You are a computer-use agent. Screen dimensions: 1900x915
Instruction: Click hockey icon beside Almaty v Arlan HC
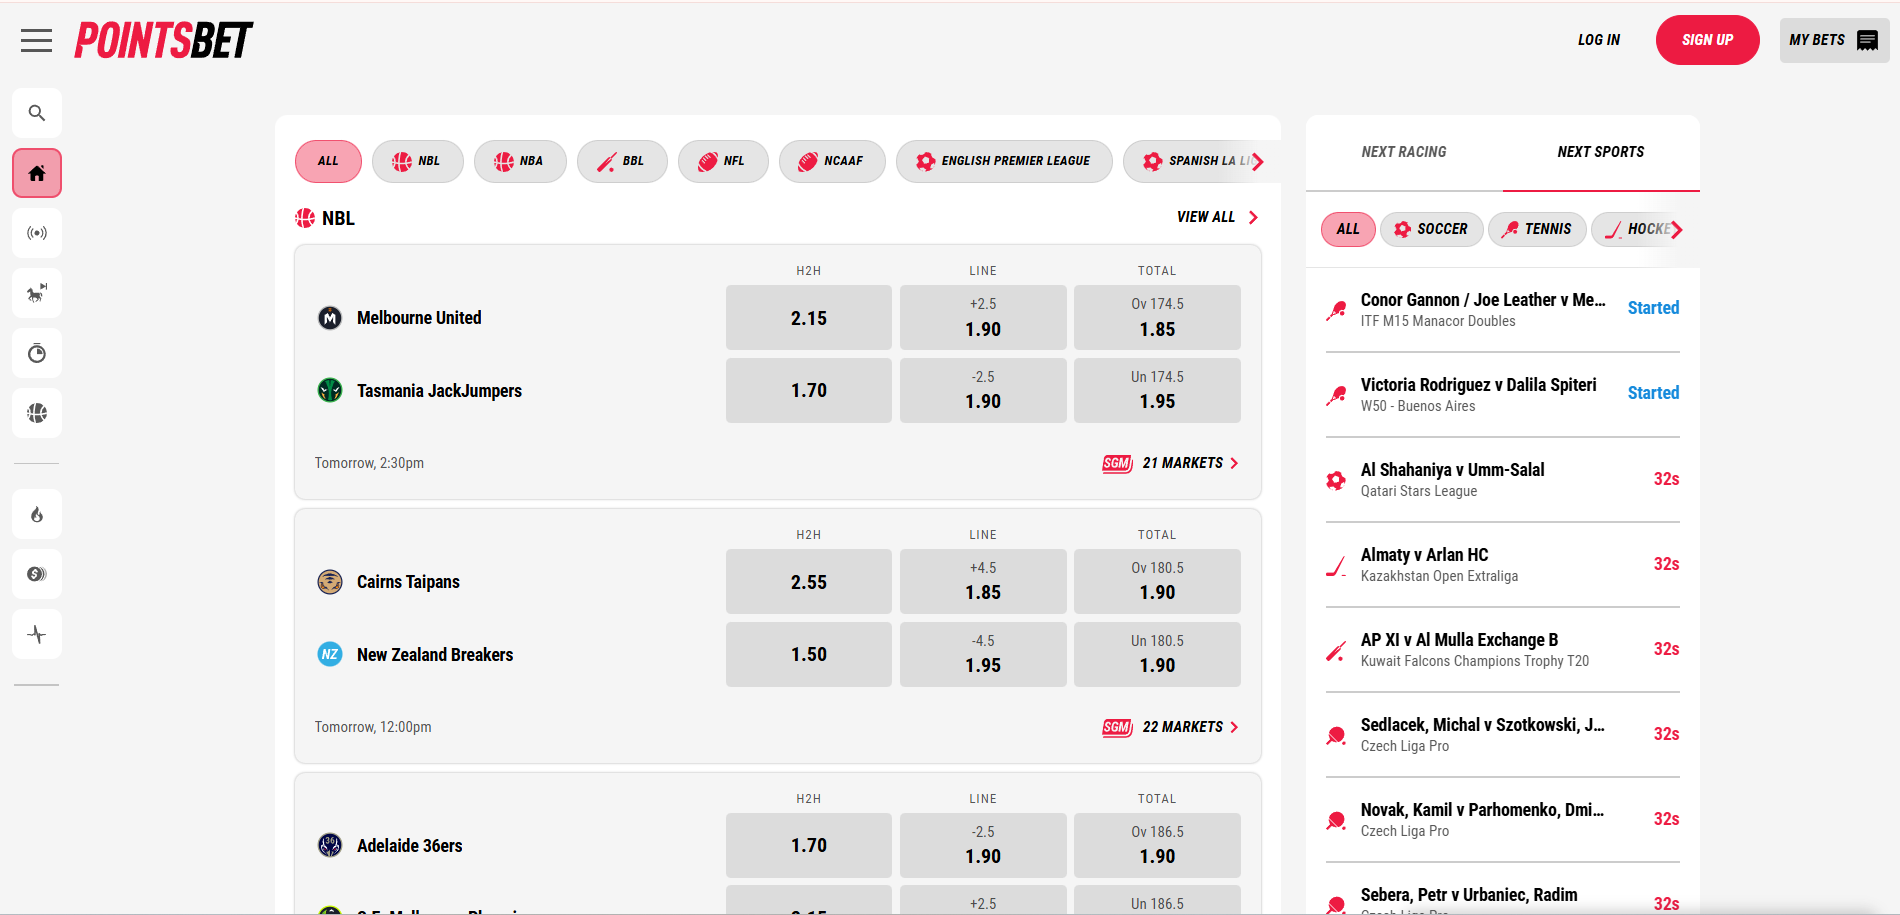pyautogui.click(x=1336, y=565)
